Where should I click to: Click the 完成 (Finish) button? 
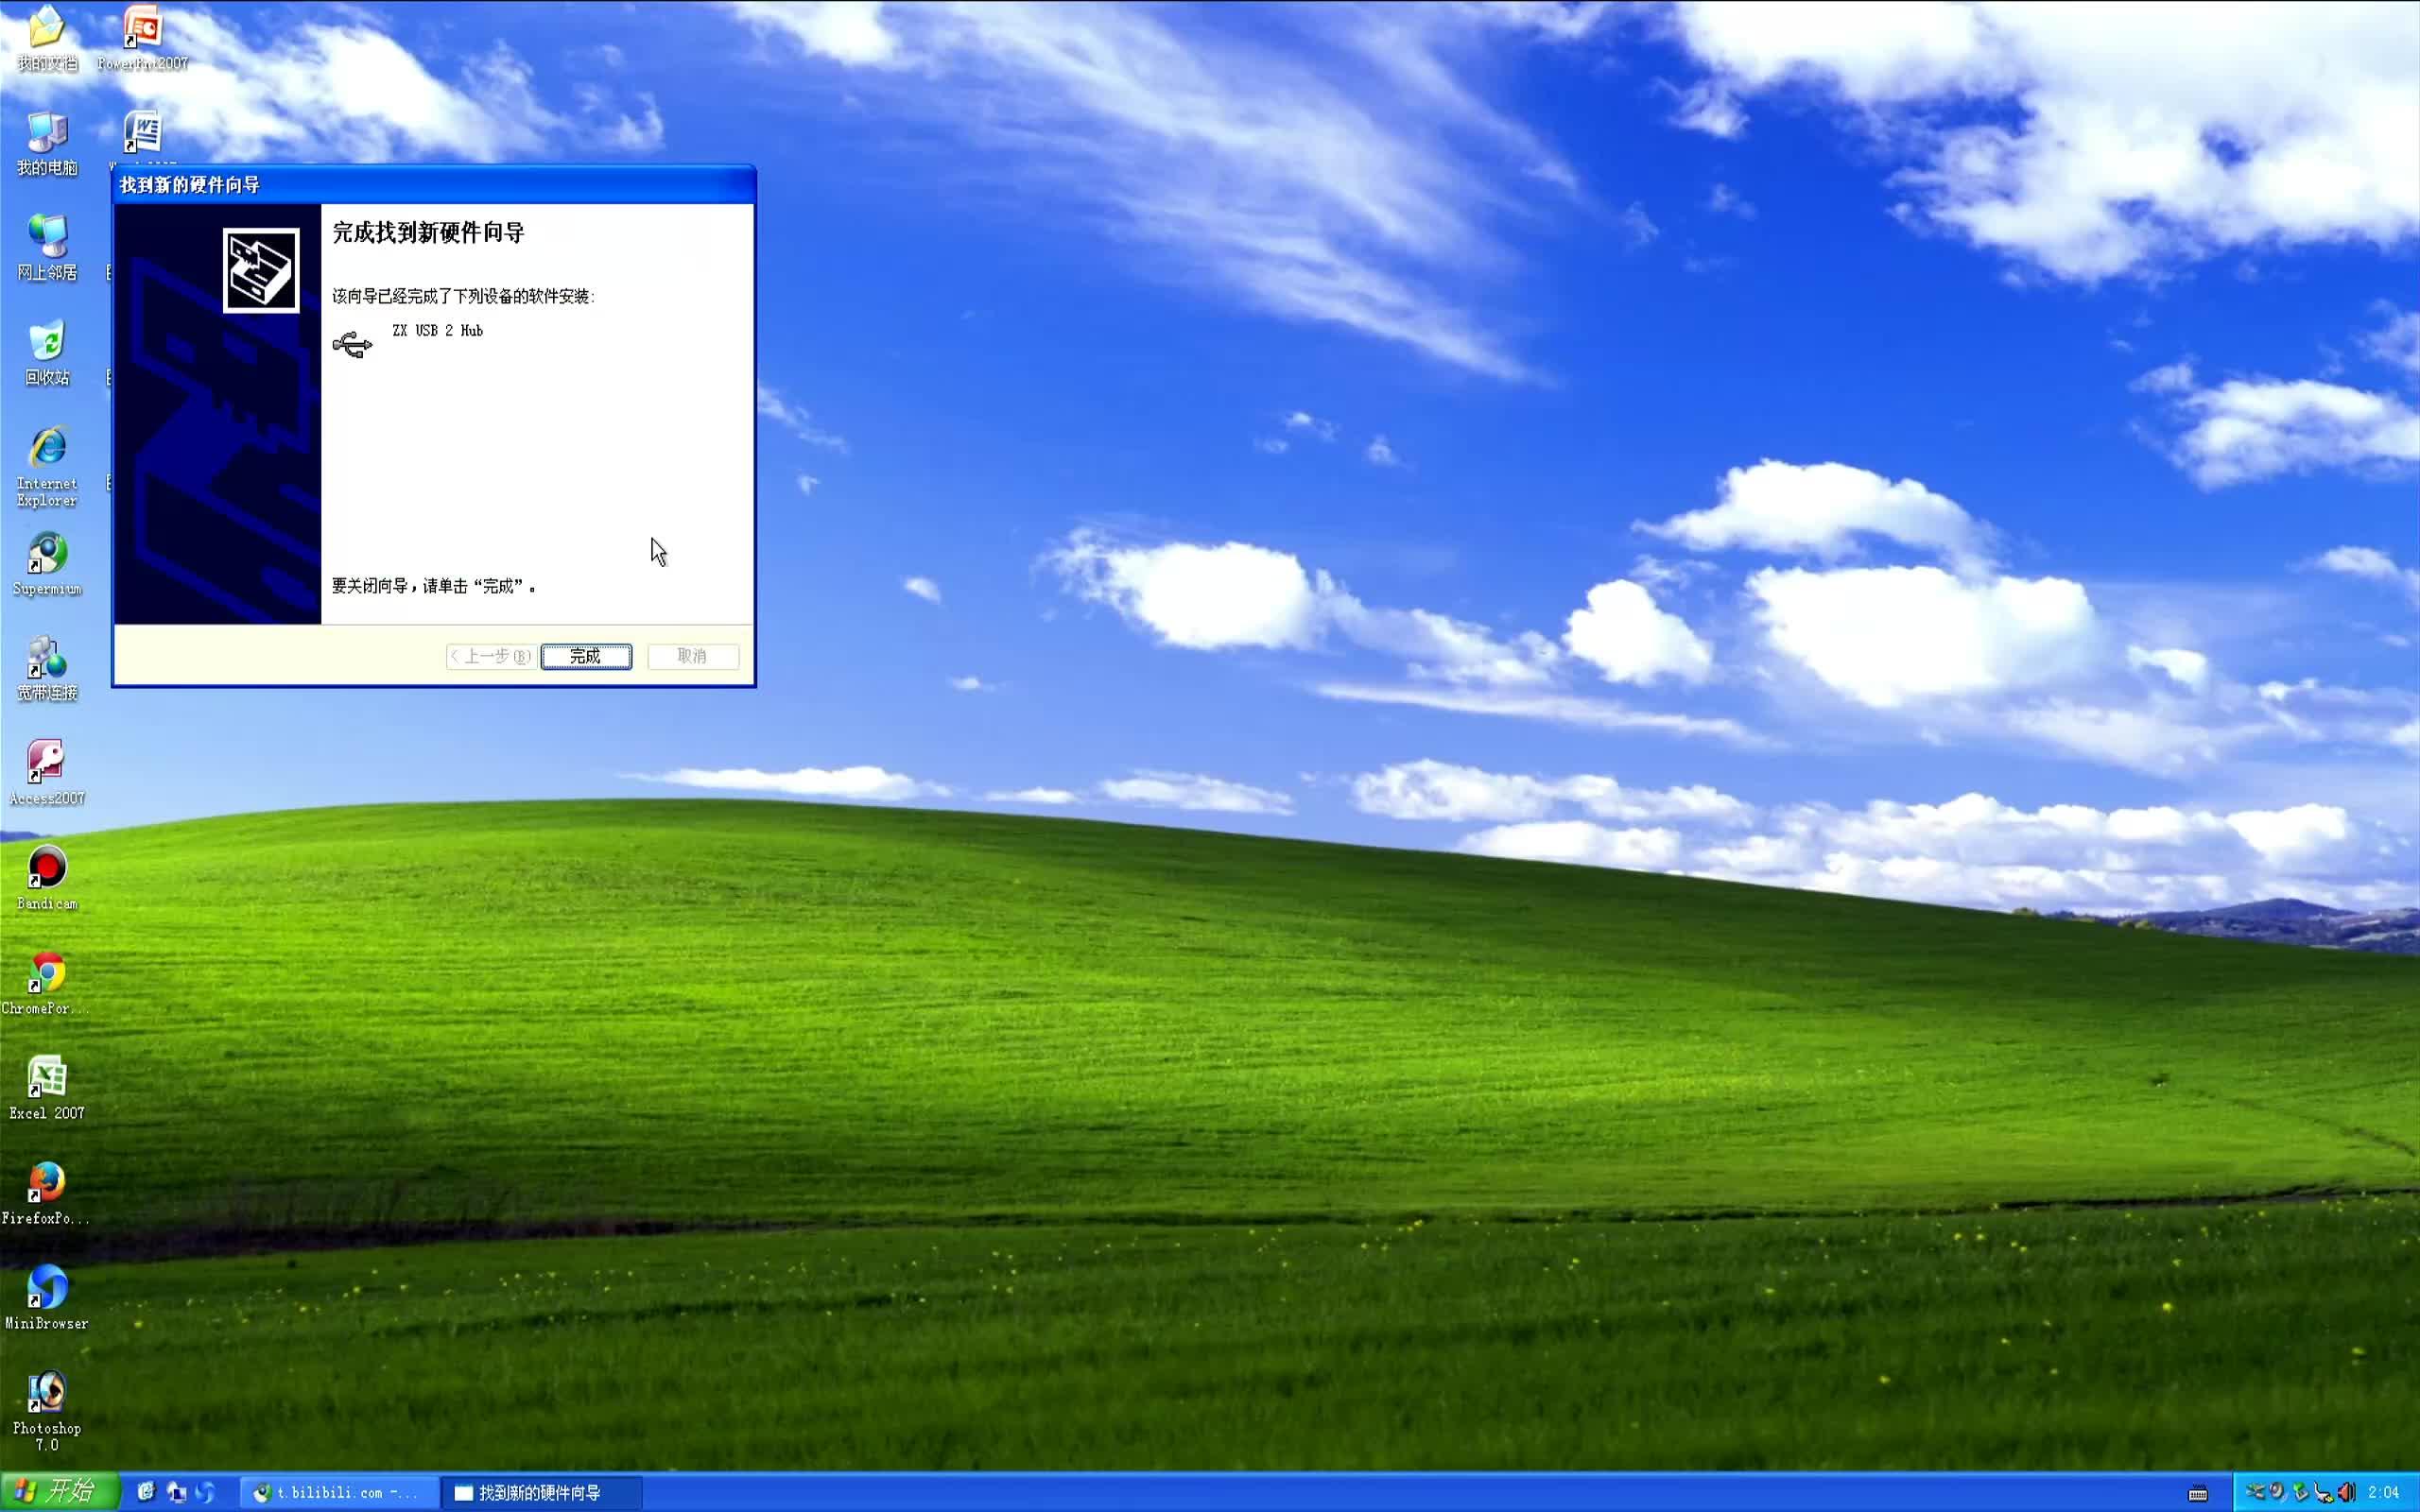585,656
